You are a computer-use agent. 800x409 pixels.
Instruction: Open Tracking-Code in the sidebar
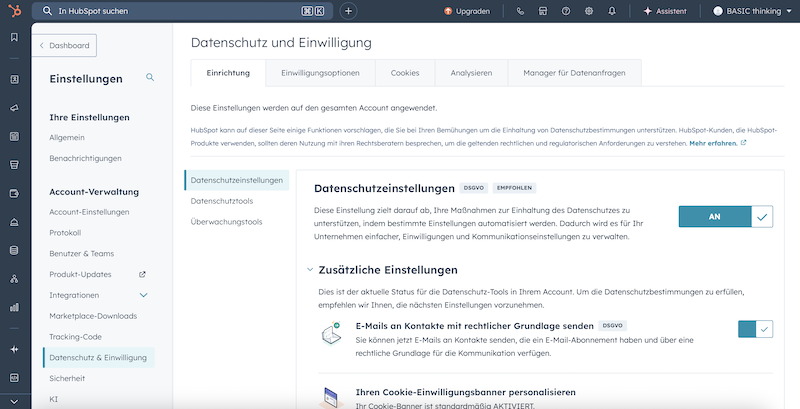(x=76, y=337)
